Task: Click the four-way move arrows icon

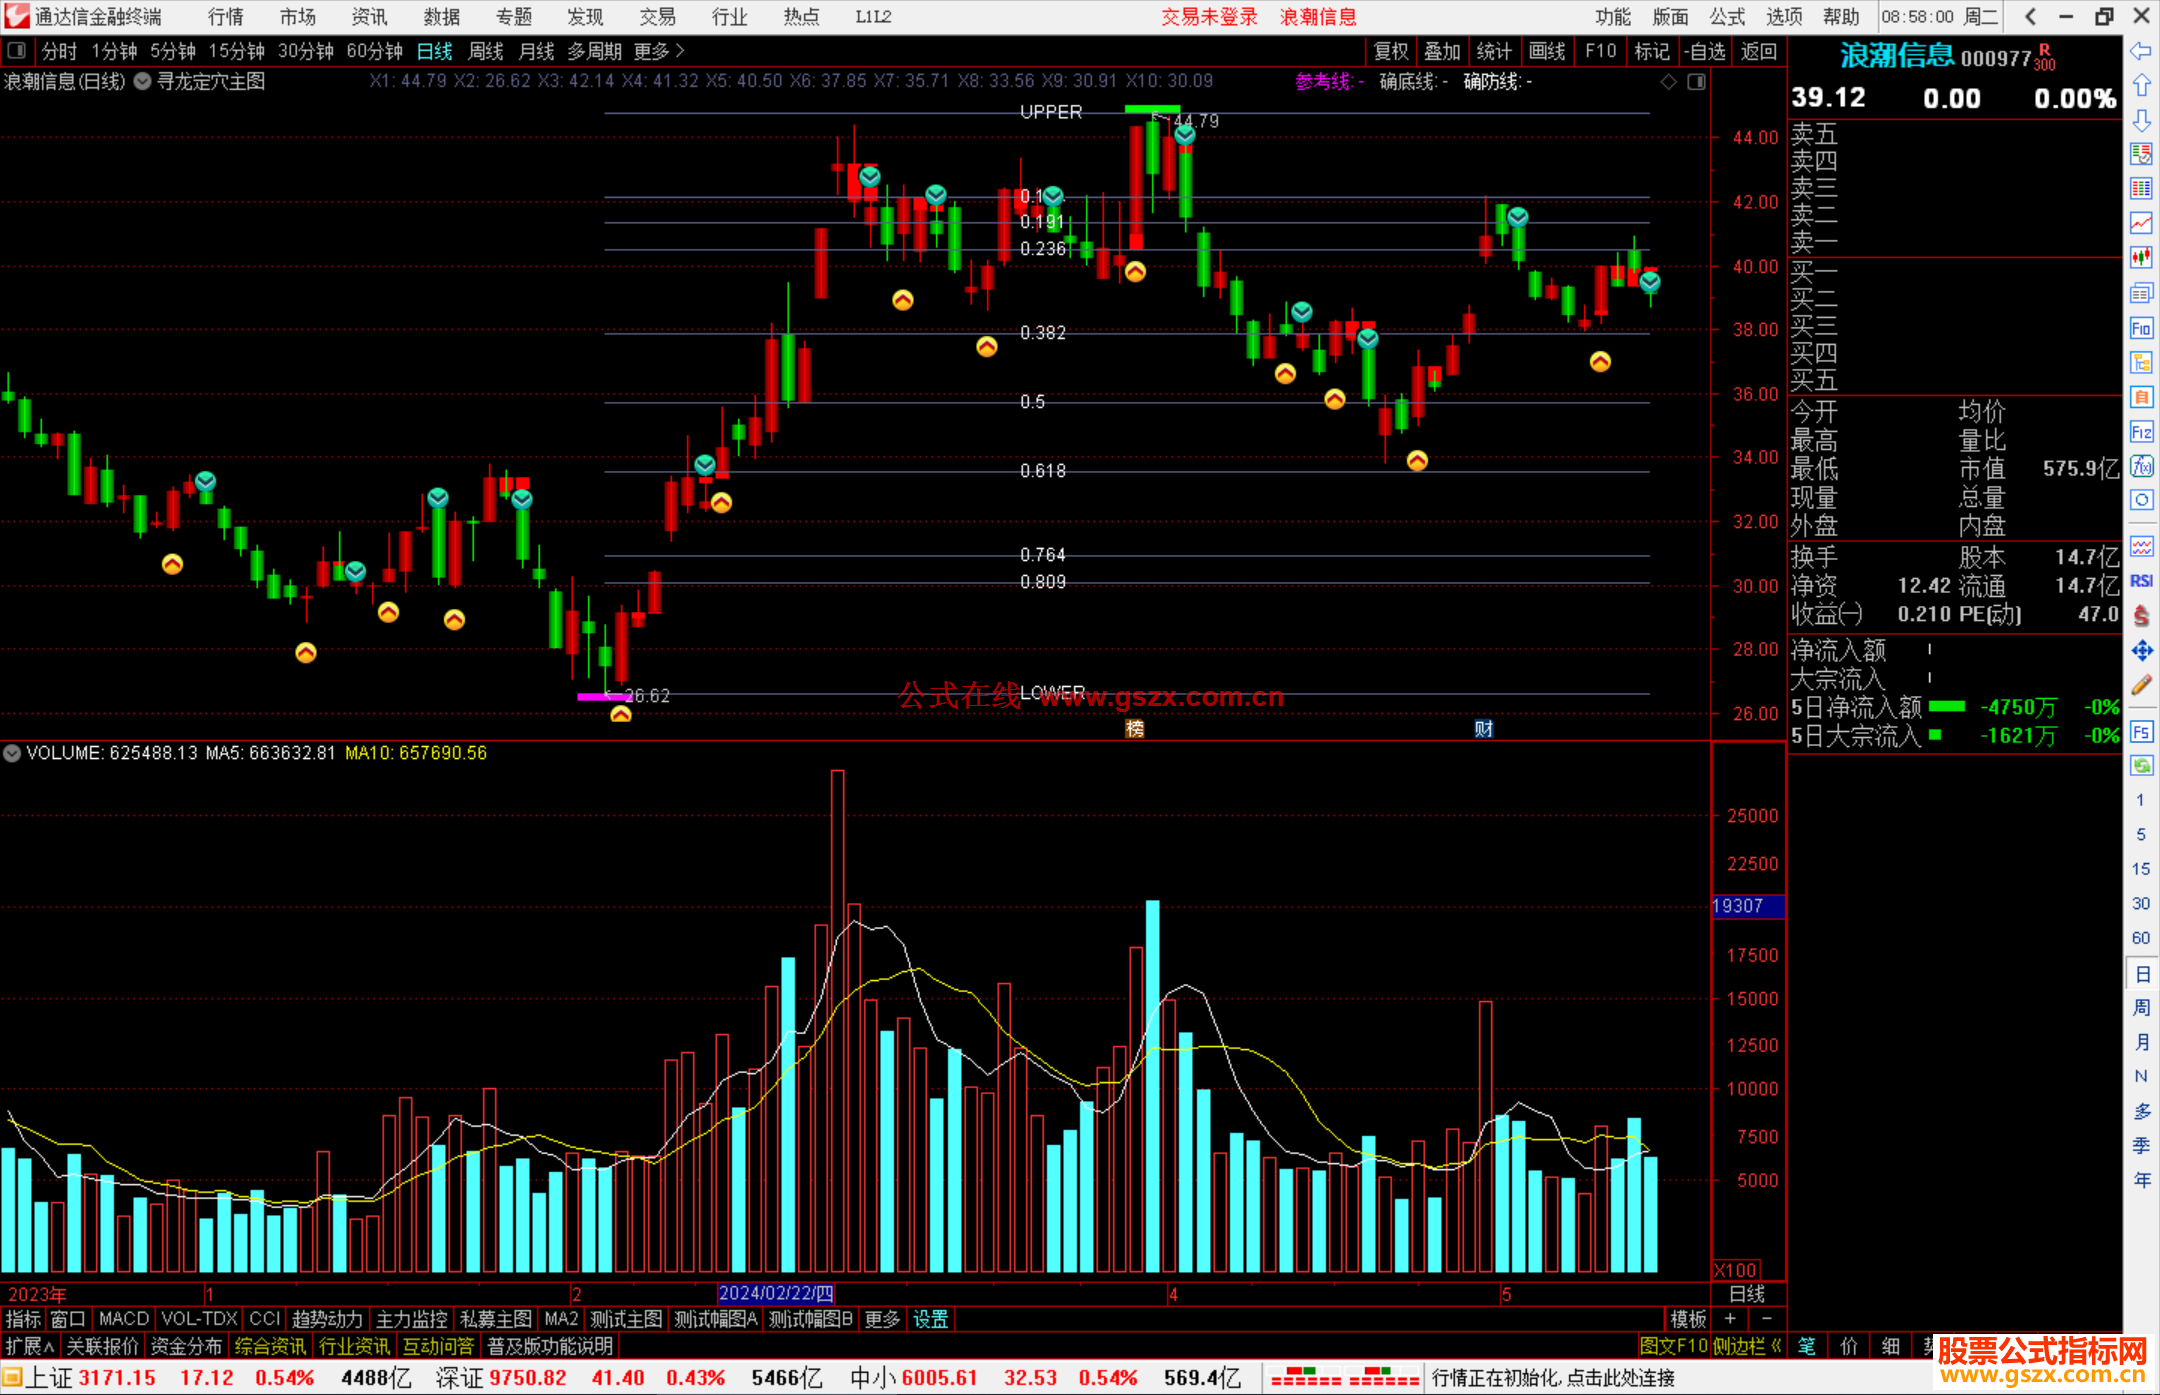Action: point(2141,651)
